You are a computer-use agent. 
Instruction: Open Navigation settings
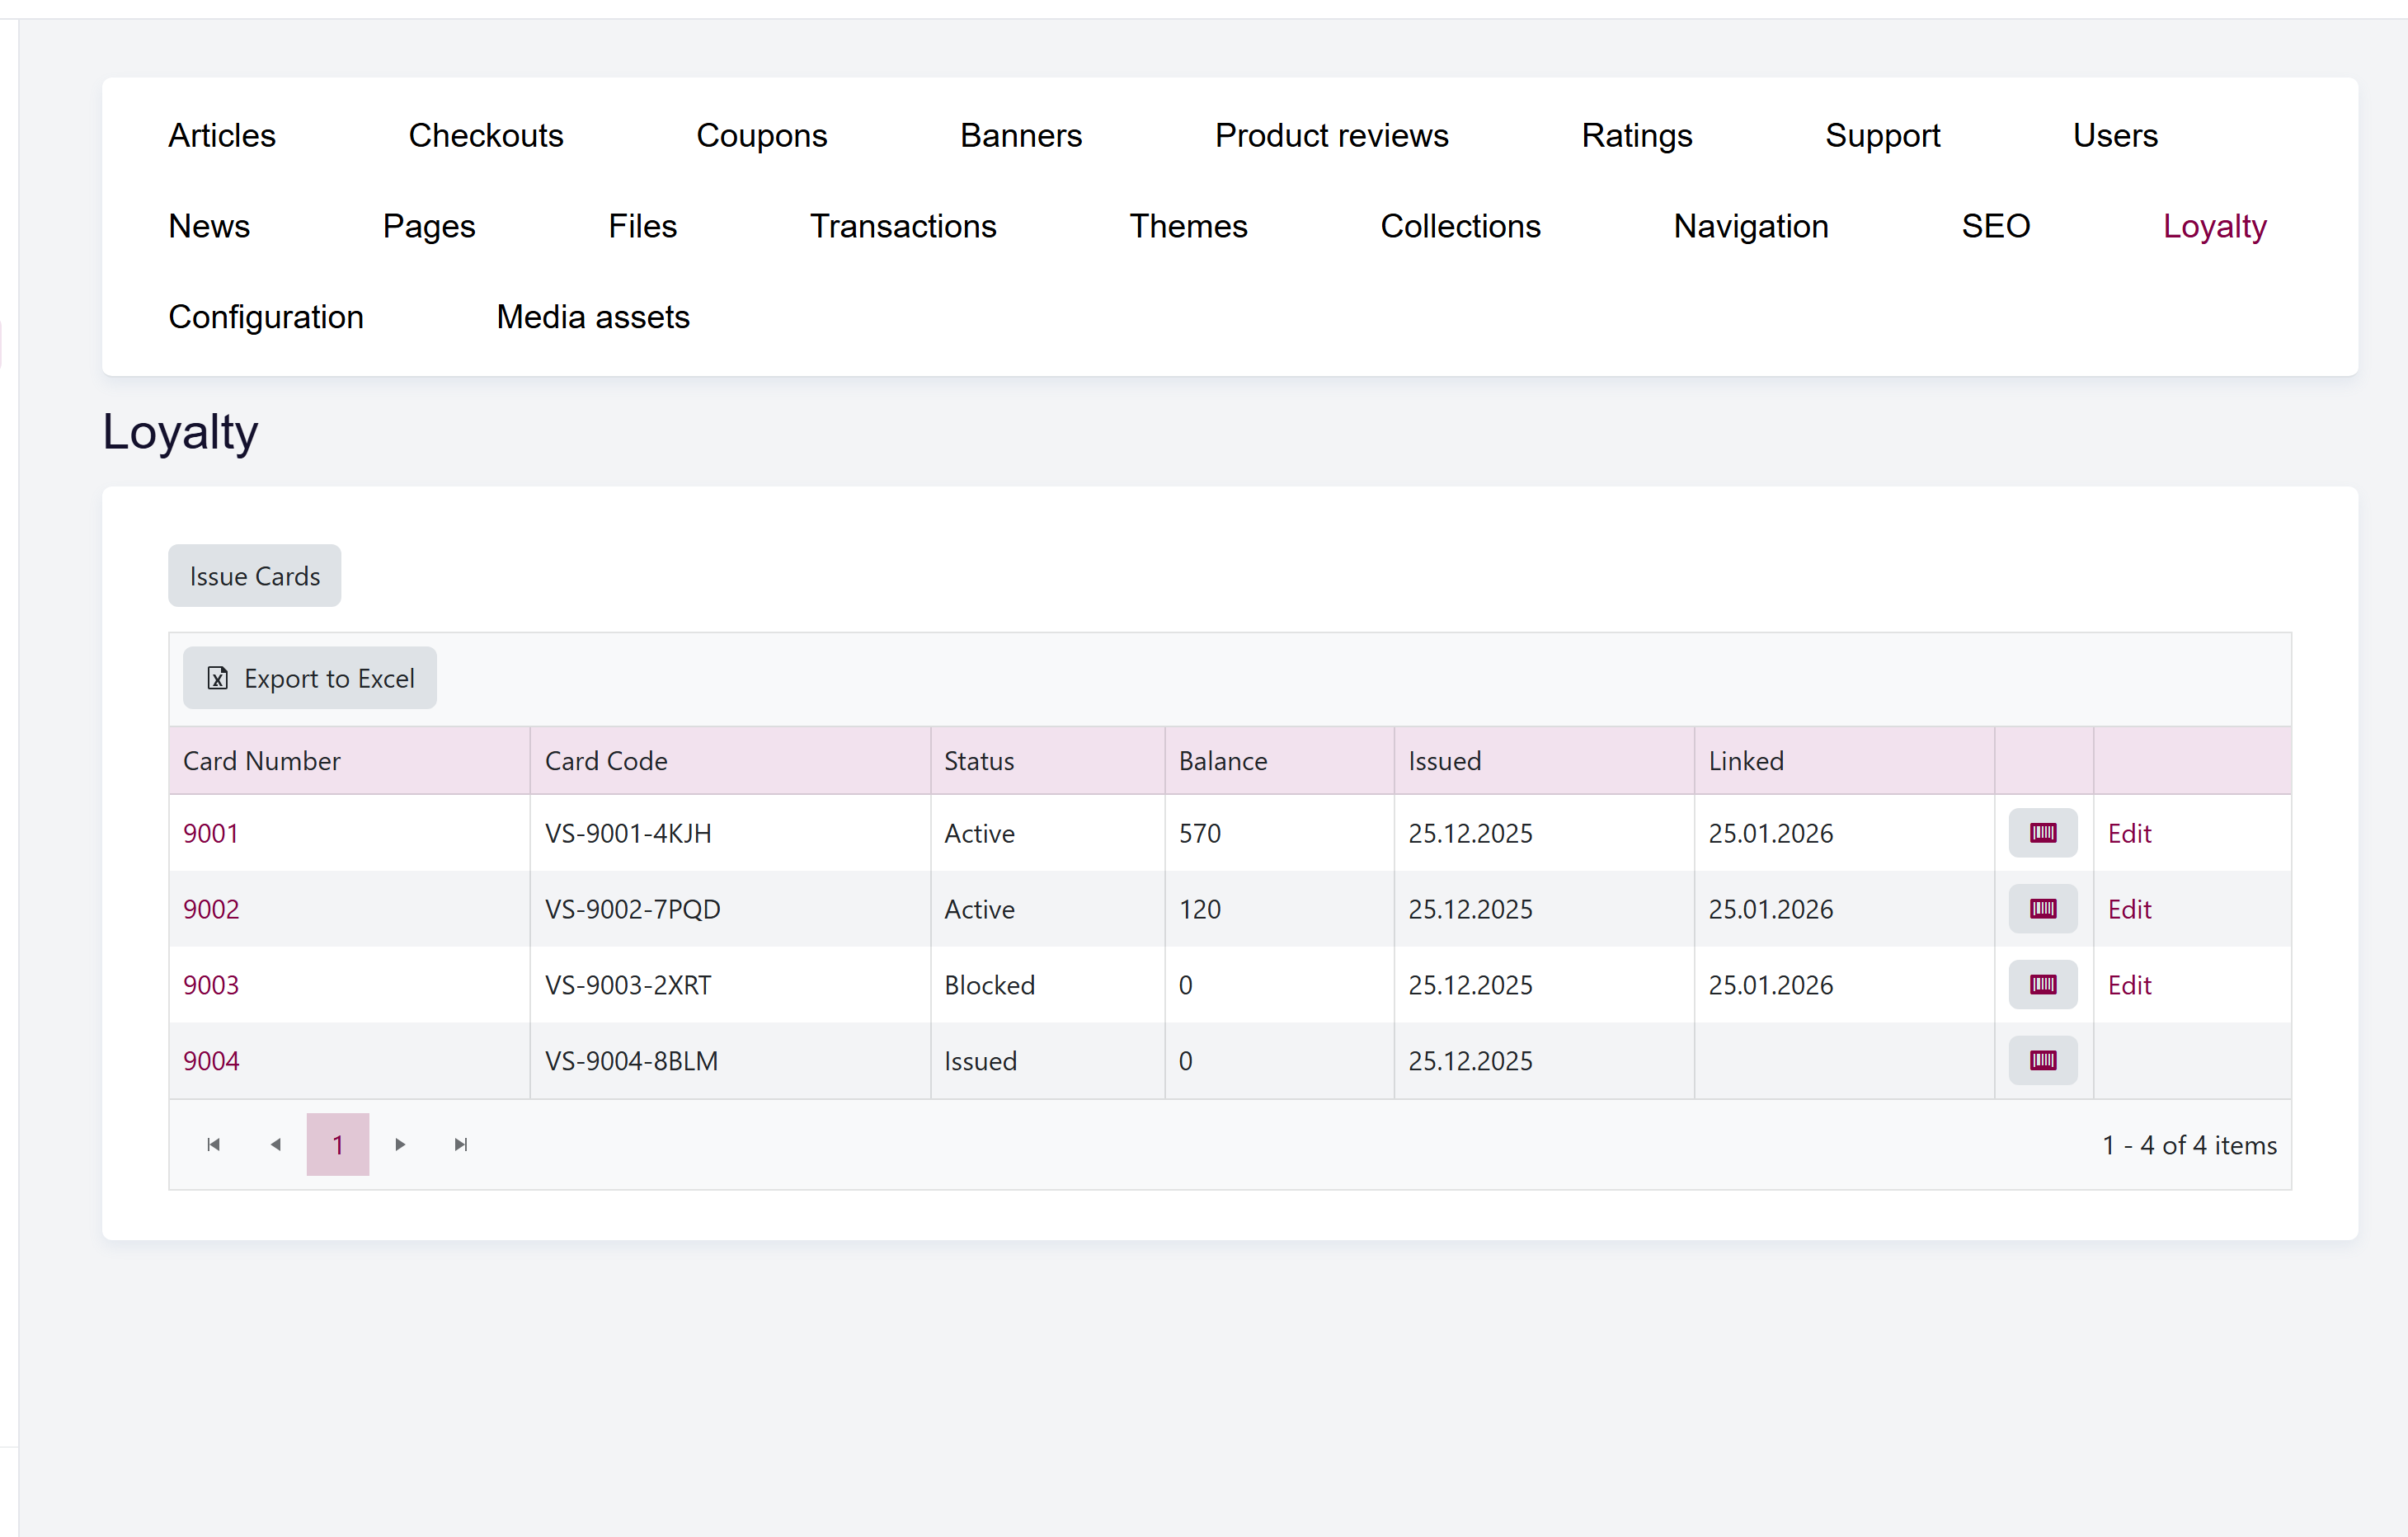coord(1751,226)
